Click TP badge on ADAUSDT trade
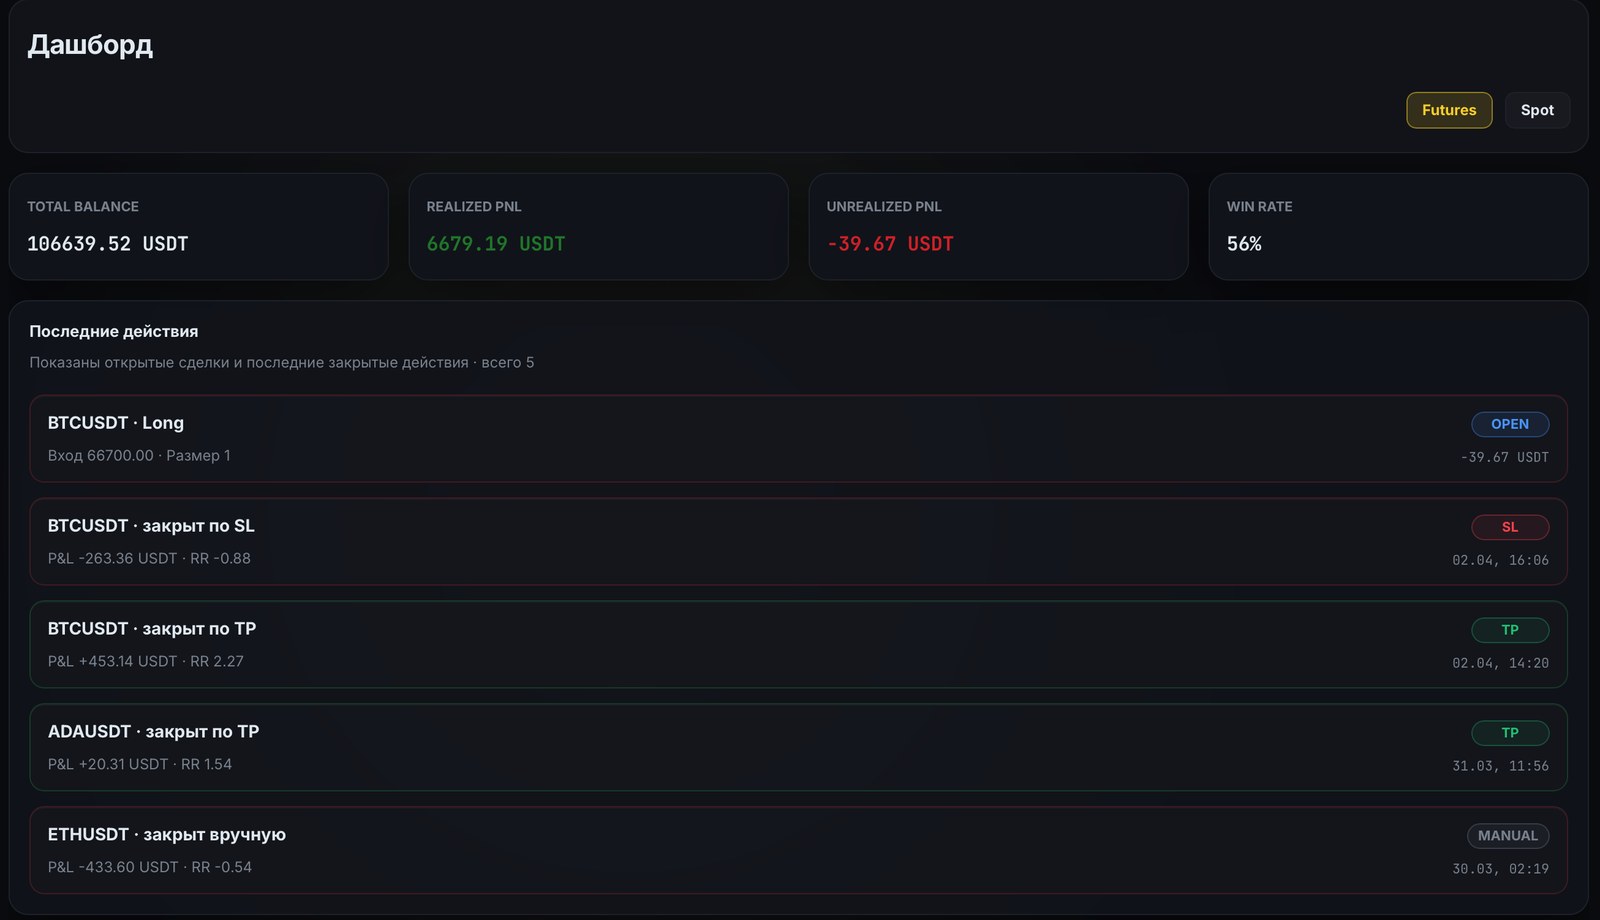This screenshot has height=920, width=1600. tap(1509, 733)
